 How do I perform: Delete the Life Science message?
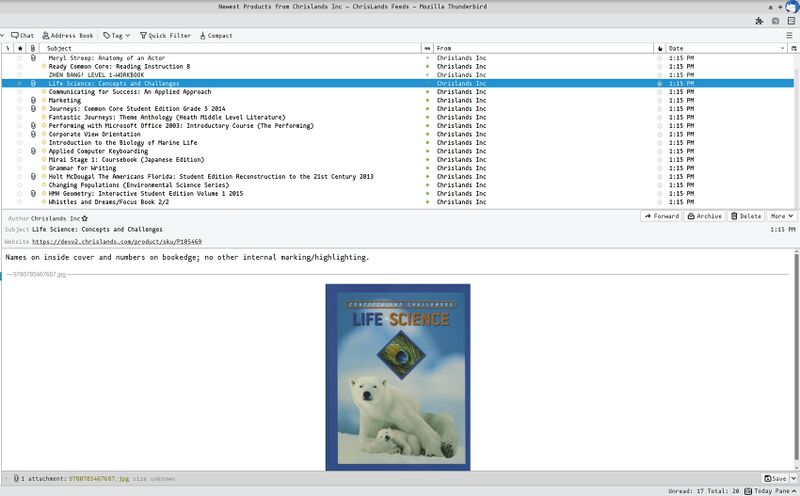coord(745,216)
